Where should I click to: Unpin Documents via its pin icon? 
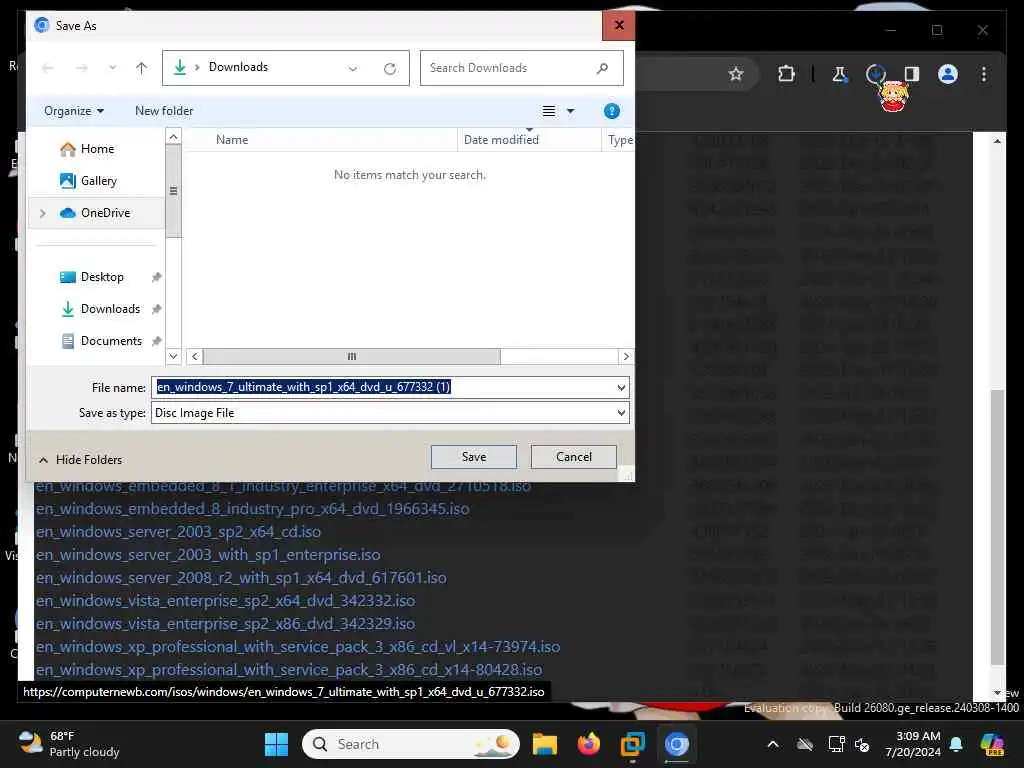[156, 341]
